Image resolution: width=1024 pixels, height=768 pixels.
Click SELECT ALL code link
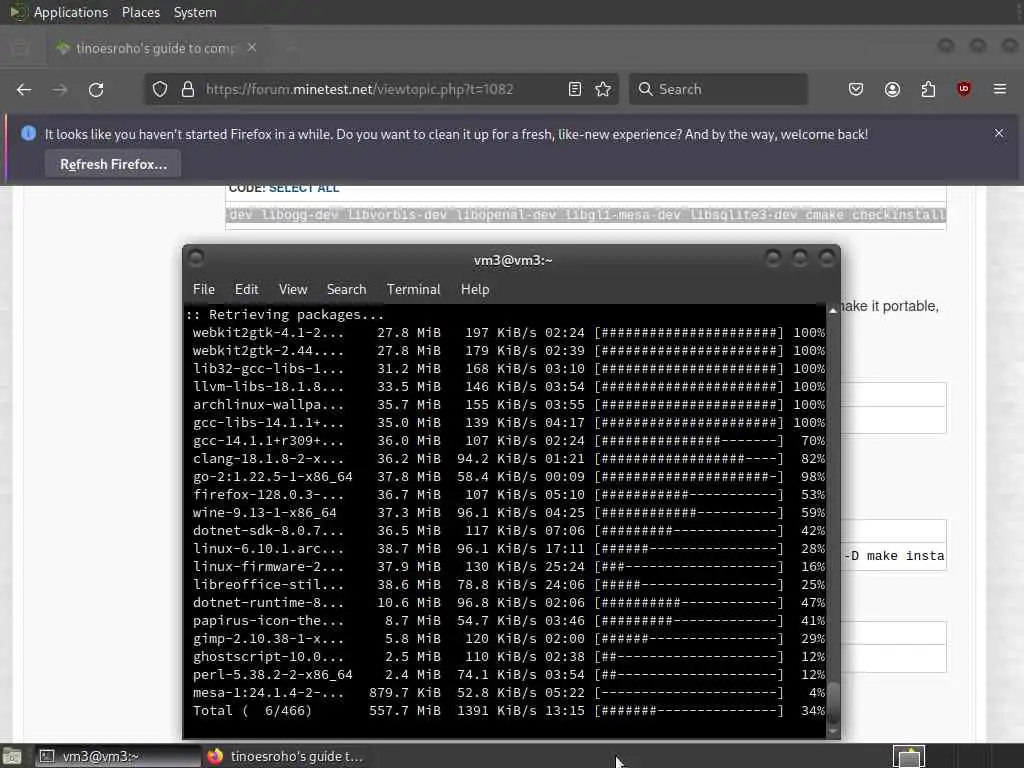pos(304,189)
